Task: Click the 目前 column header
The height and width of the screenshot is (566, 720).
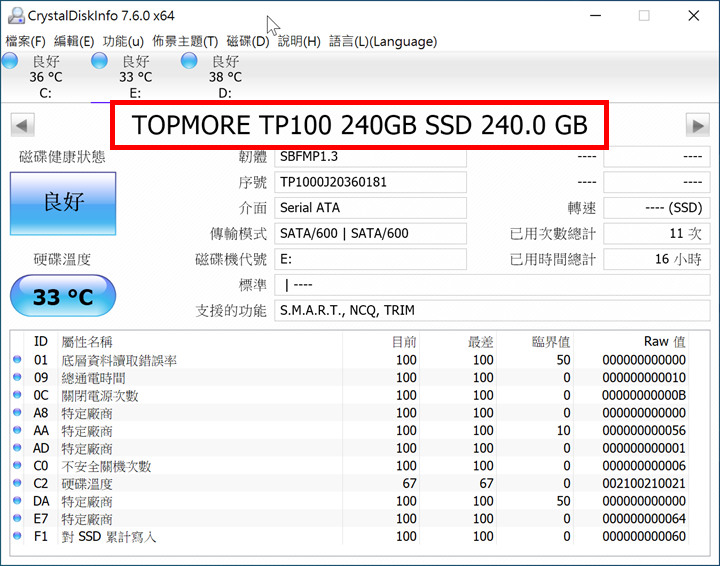Action: point(404,342)
